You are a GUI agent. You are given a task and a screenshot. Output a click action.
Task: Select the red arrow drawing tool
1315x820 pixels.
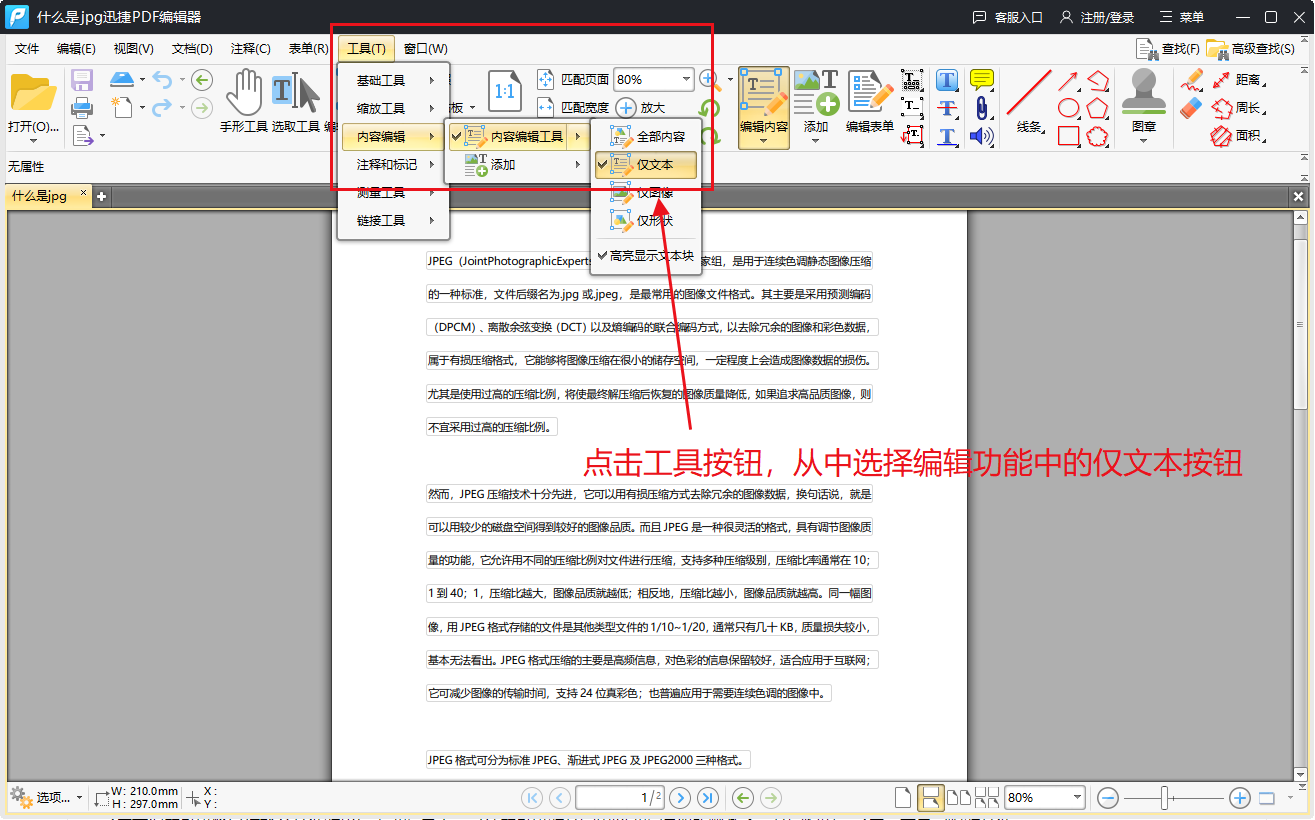point(1068,80)
